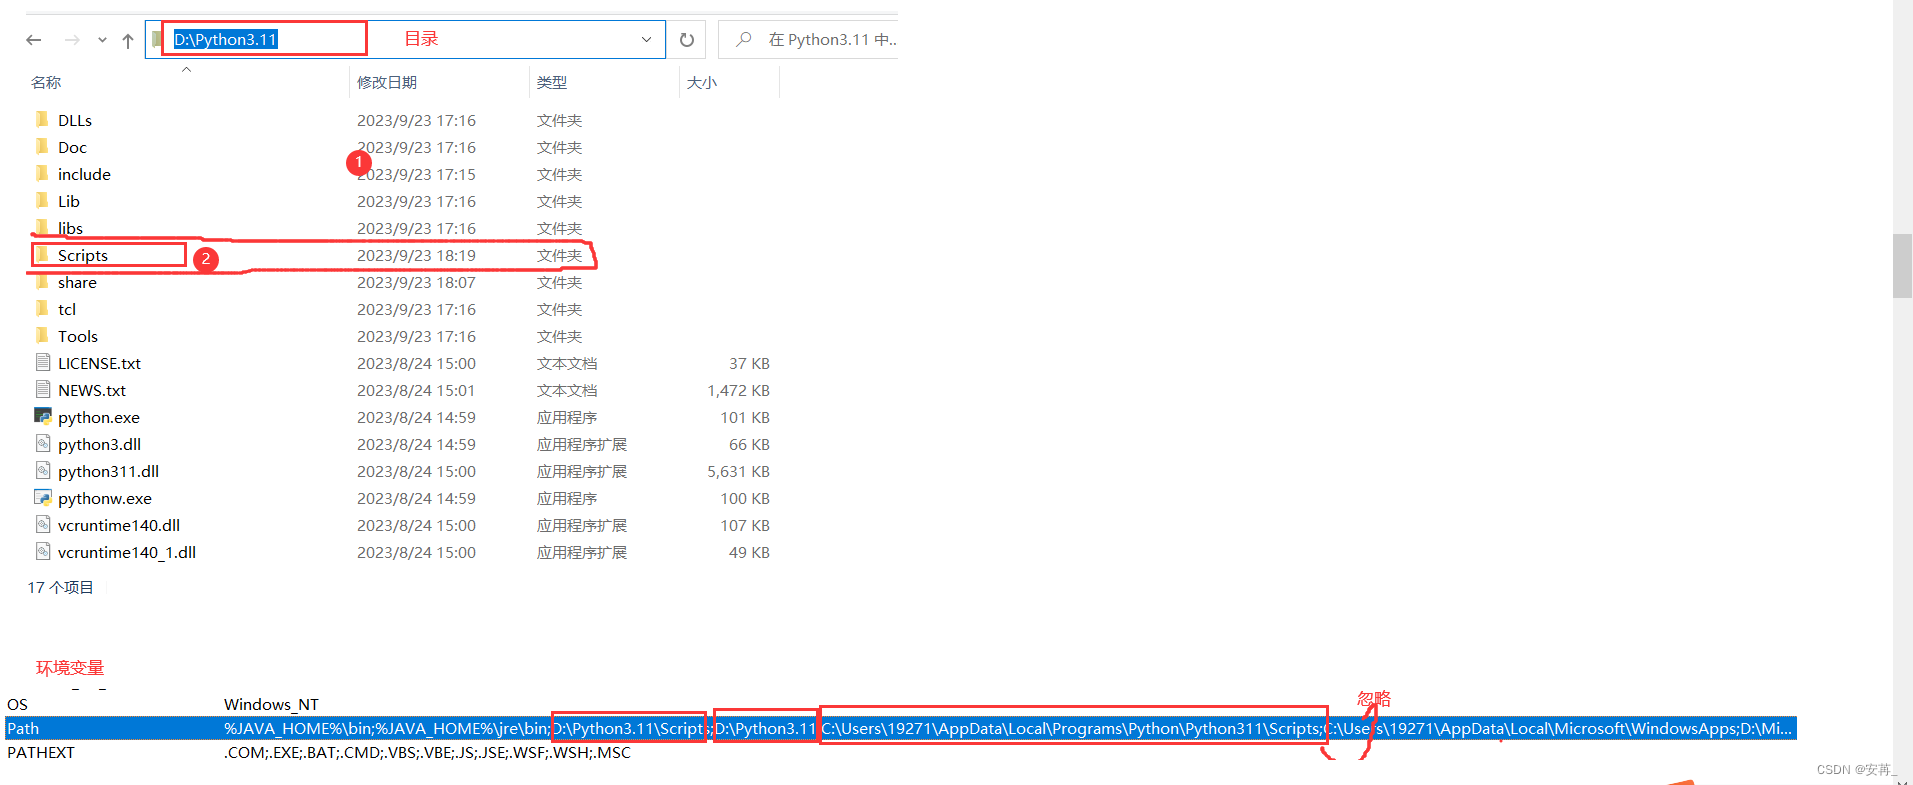Click the 应用程序 type of python.exe
Screen dimensions: 1913x785
pos(567,417)
